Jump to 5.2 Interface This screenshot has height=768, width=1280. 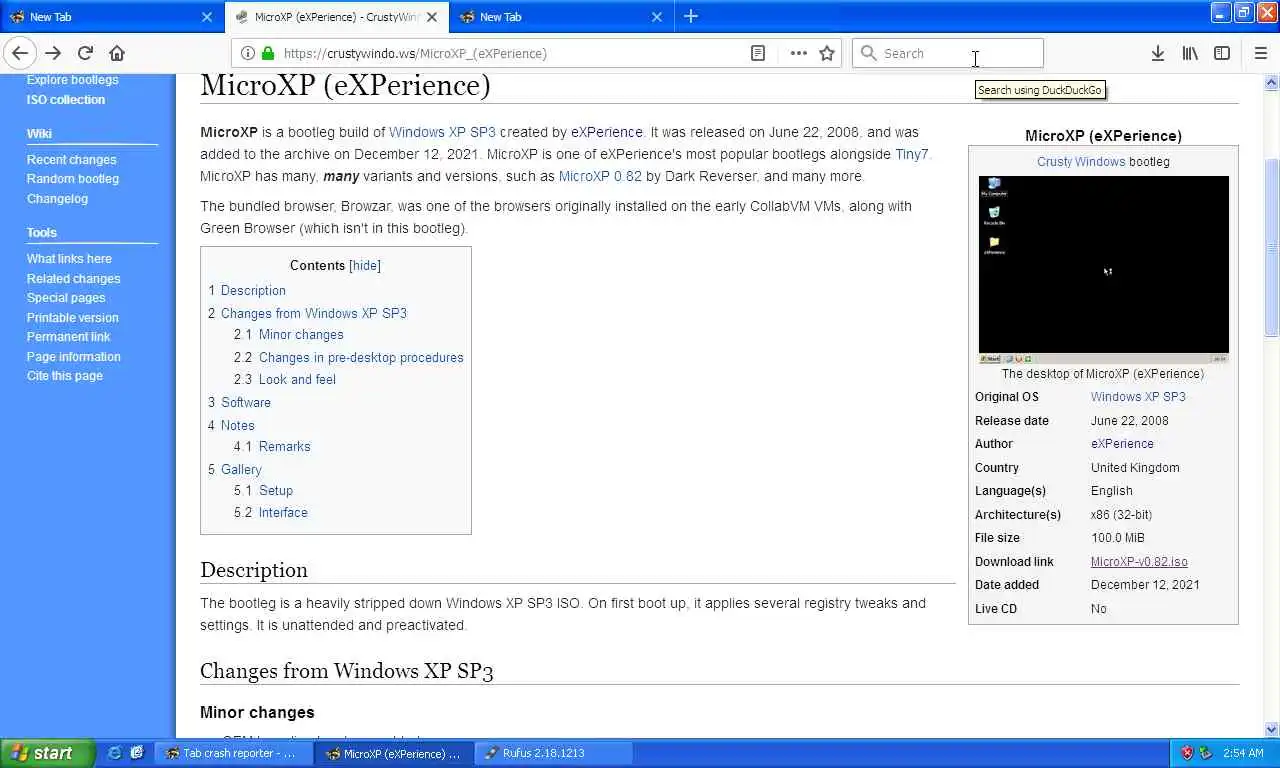(271, 512)
